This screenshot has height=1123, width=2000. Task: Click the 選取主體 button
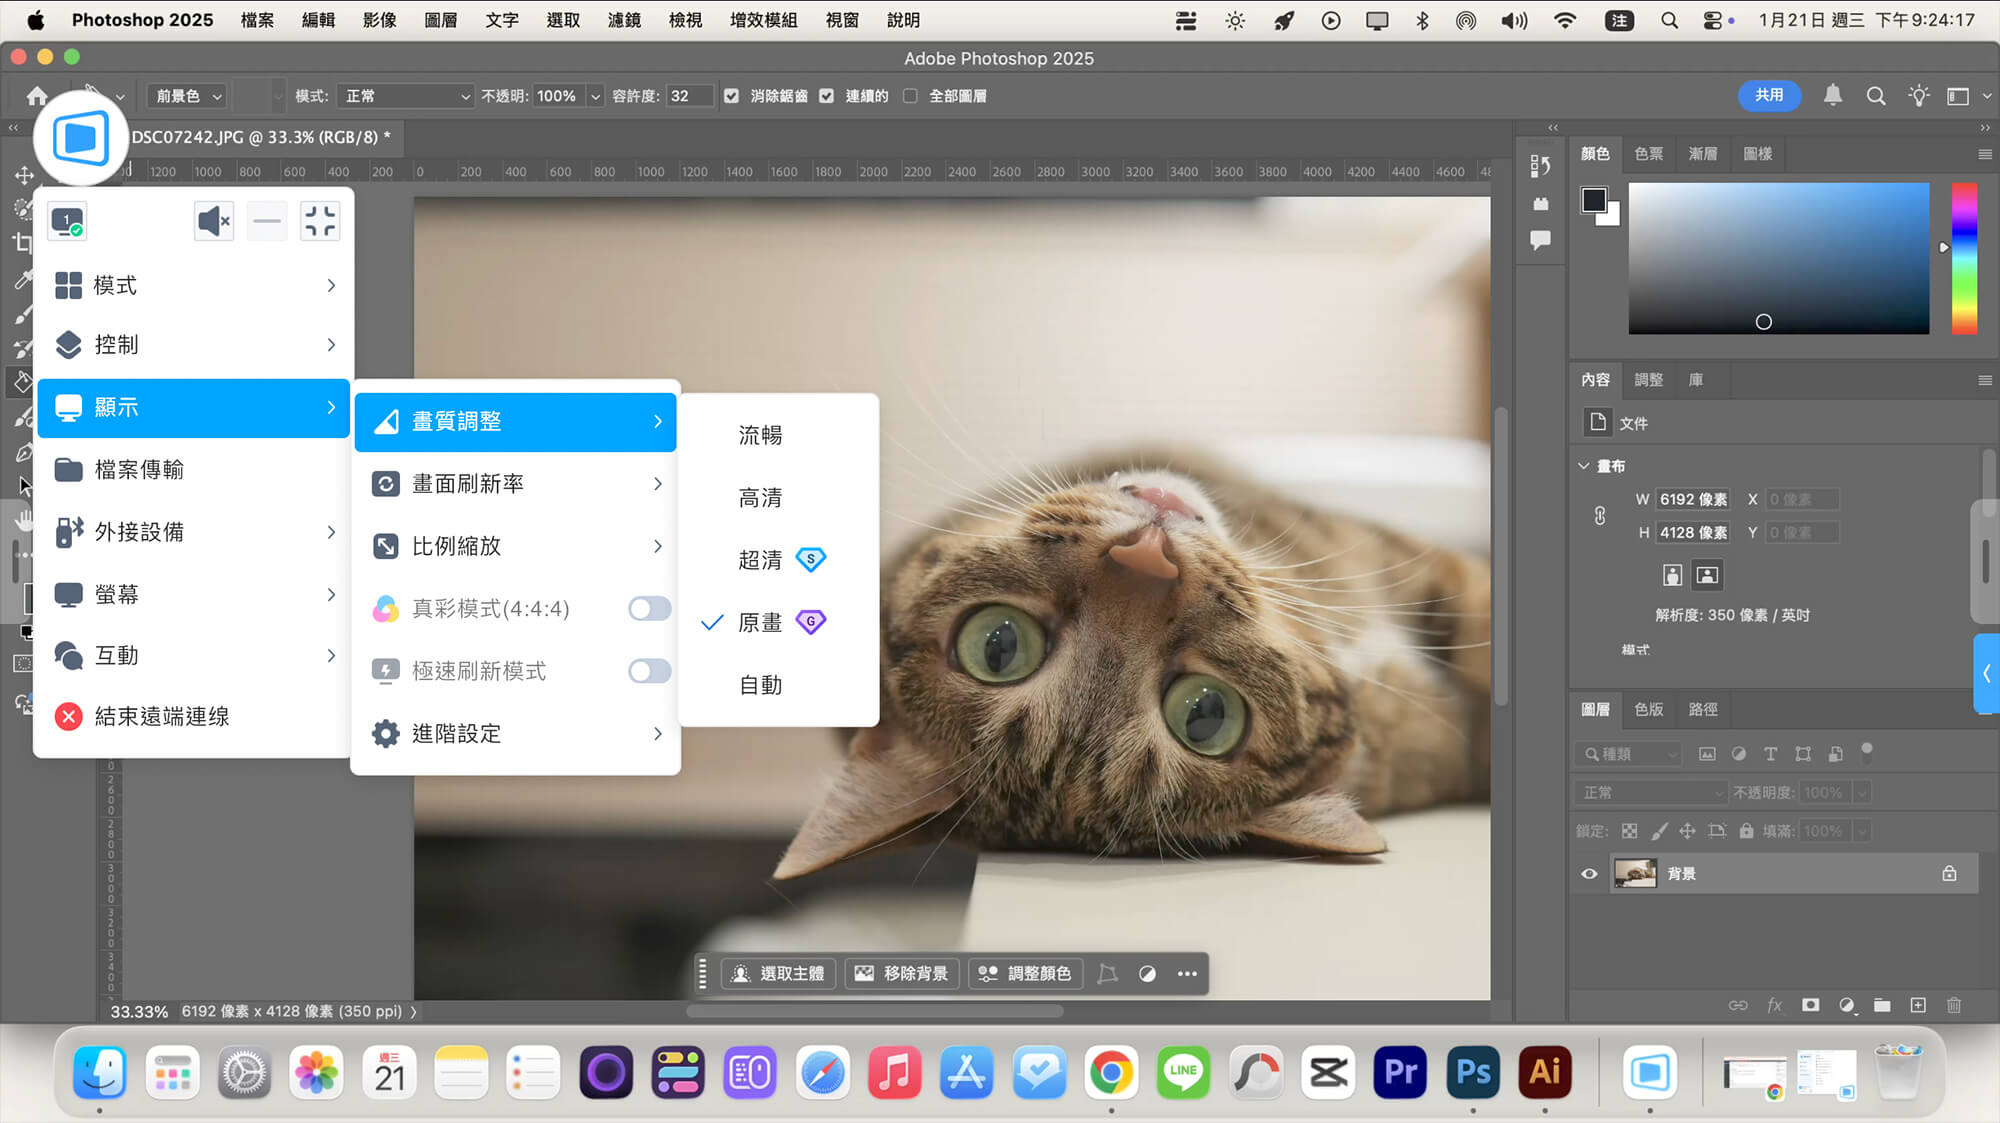[x=779, y=973]
